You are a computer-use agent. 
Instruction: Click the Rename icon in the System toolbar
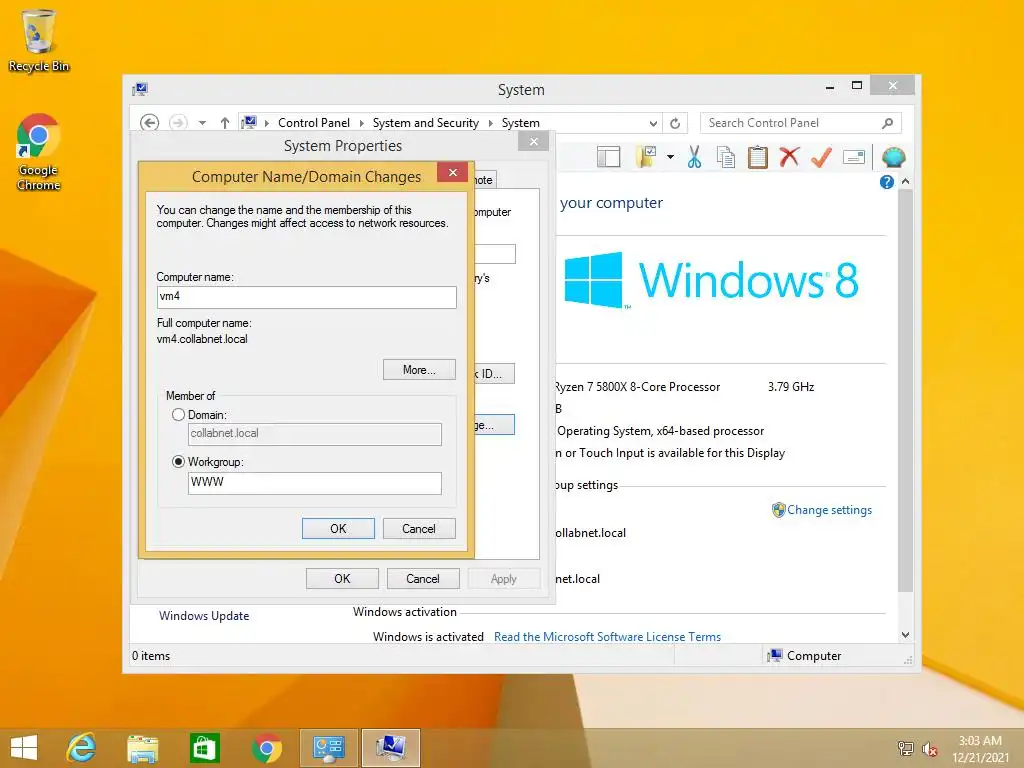(854, 157)
